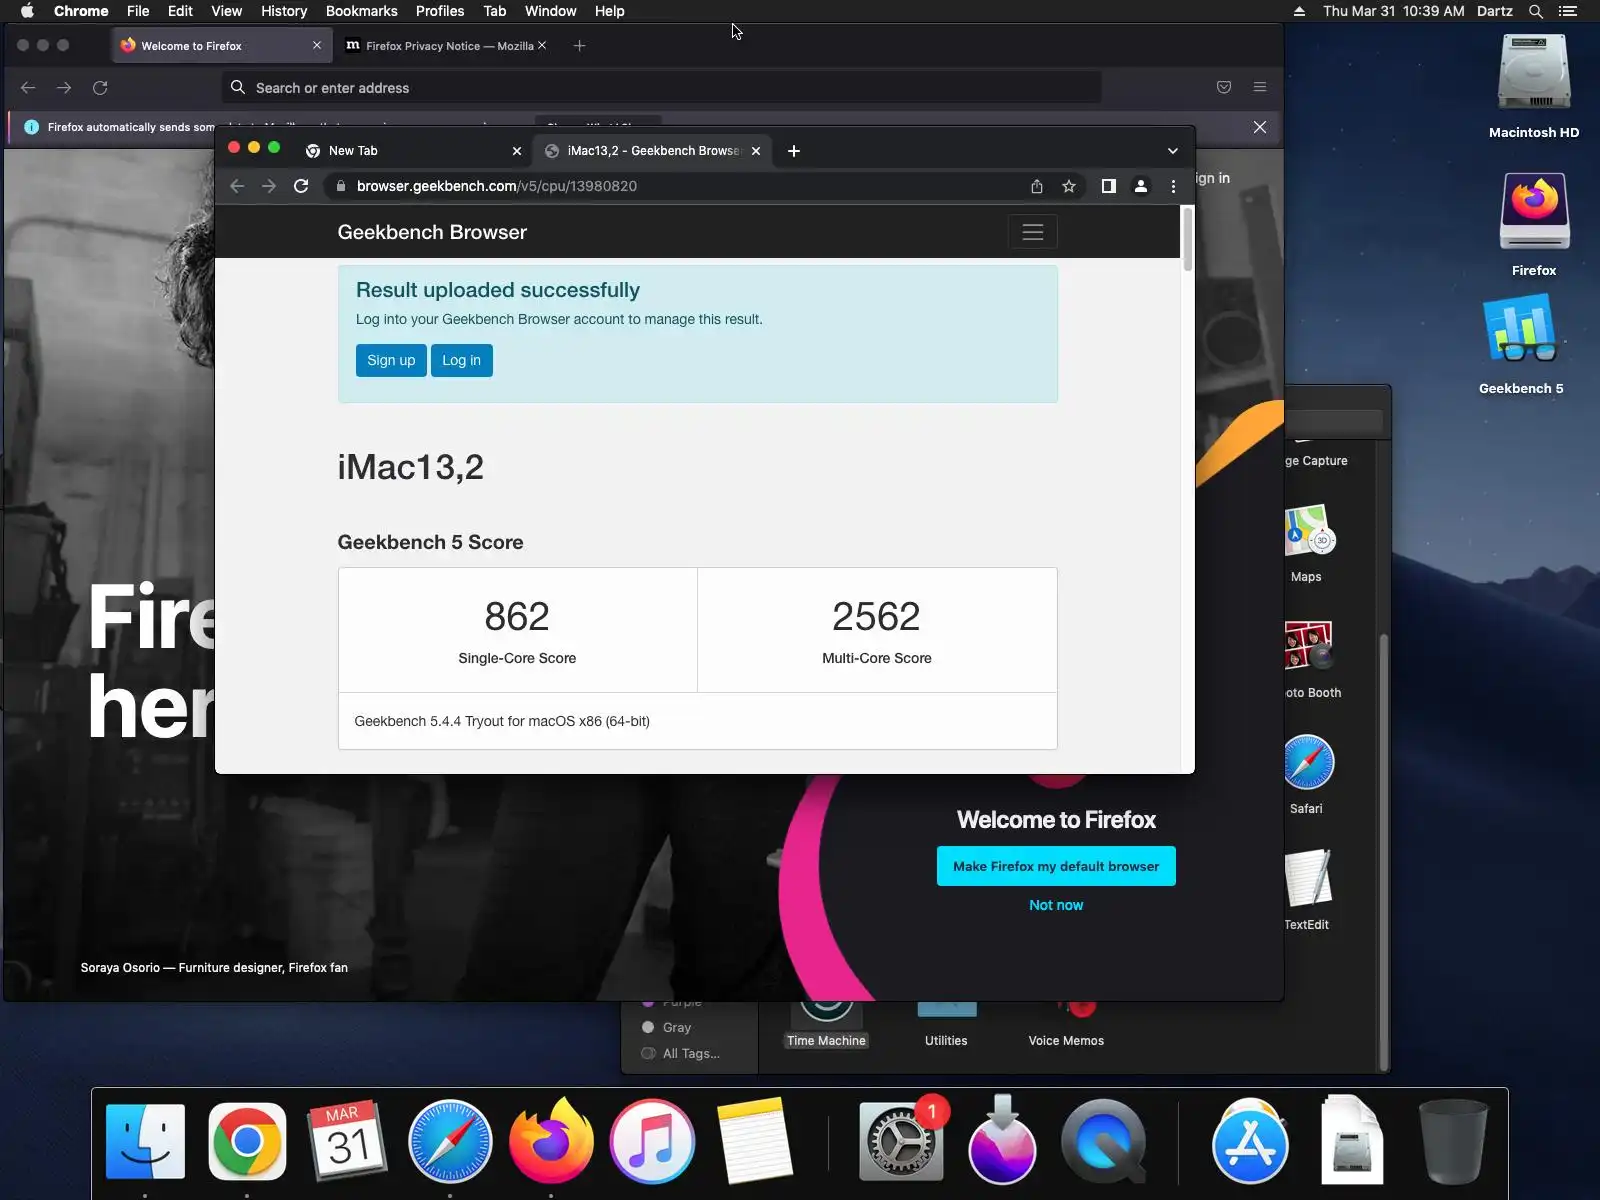Expand the Chrome tab search chevron
The width and height of the screenshot is (1600, 1200).
coord(1173,151)
